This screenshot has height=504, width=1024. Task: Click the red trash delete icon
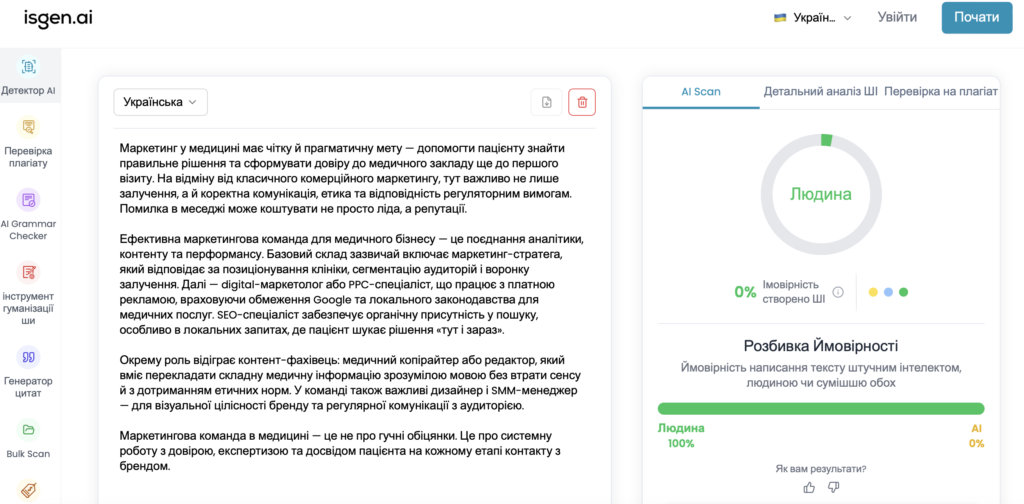(582, 102)
